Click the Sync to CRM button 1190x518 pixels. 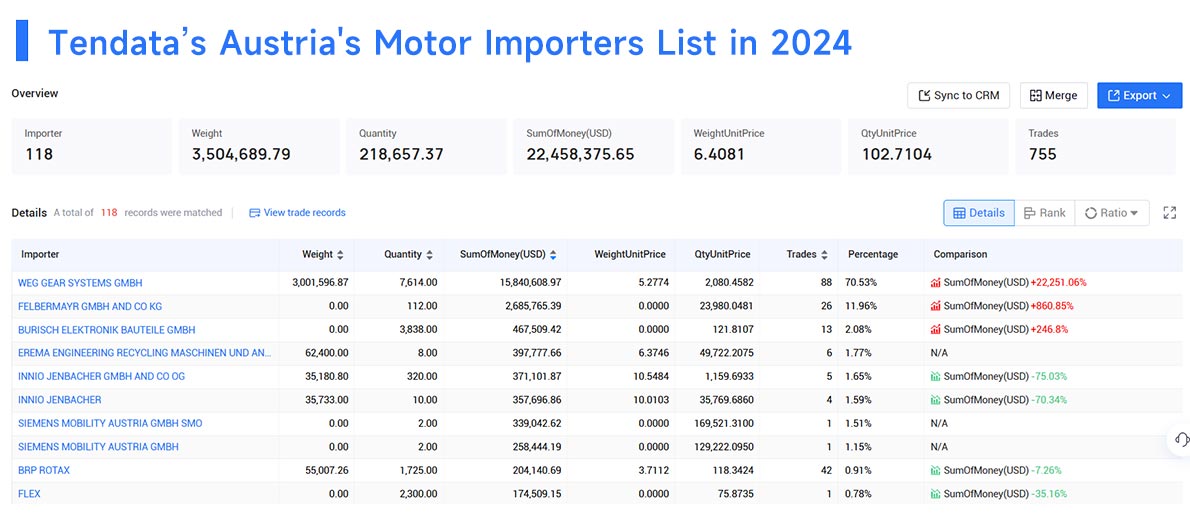coord(959,96)
